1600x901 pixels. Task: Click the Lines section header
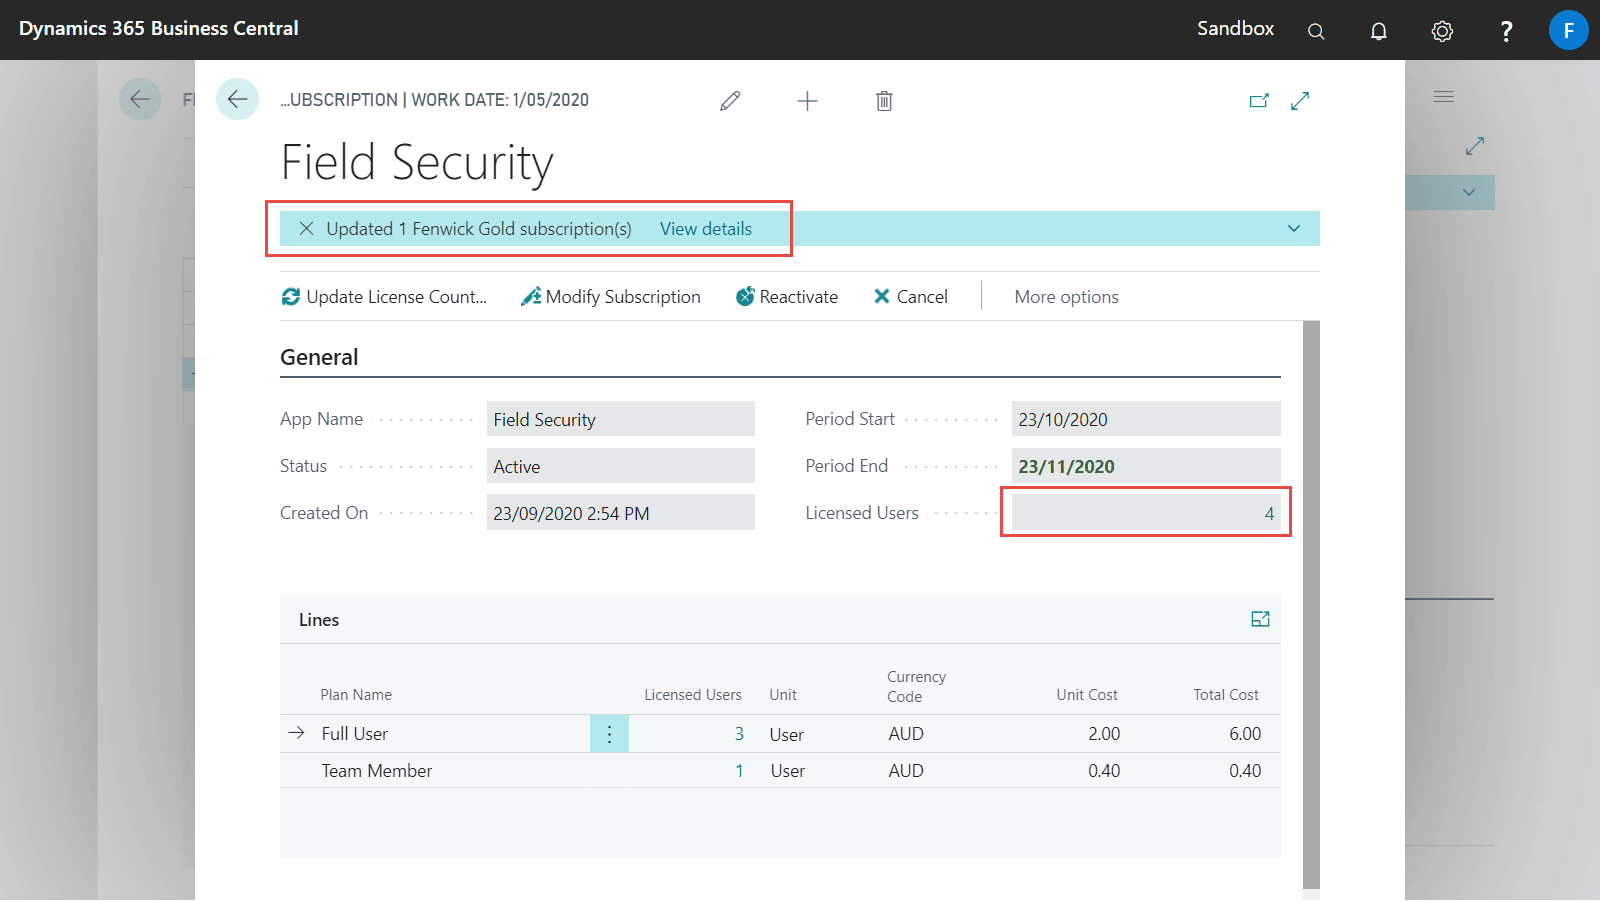click(319, 620)
